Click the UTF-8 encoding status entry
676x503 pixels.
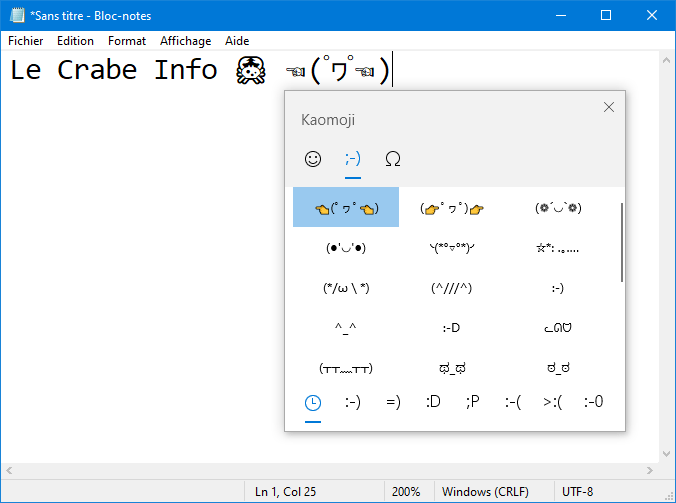pyautogui.click(x=577, y=492)
